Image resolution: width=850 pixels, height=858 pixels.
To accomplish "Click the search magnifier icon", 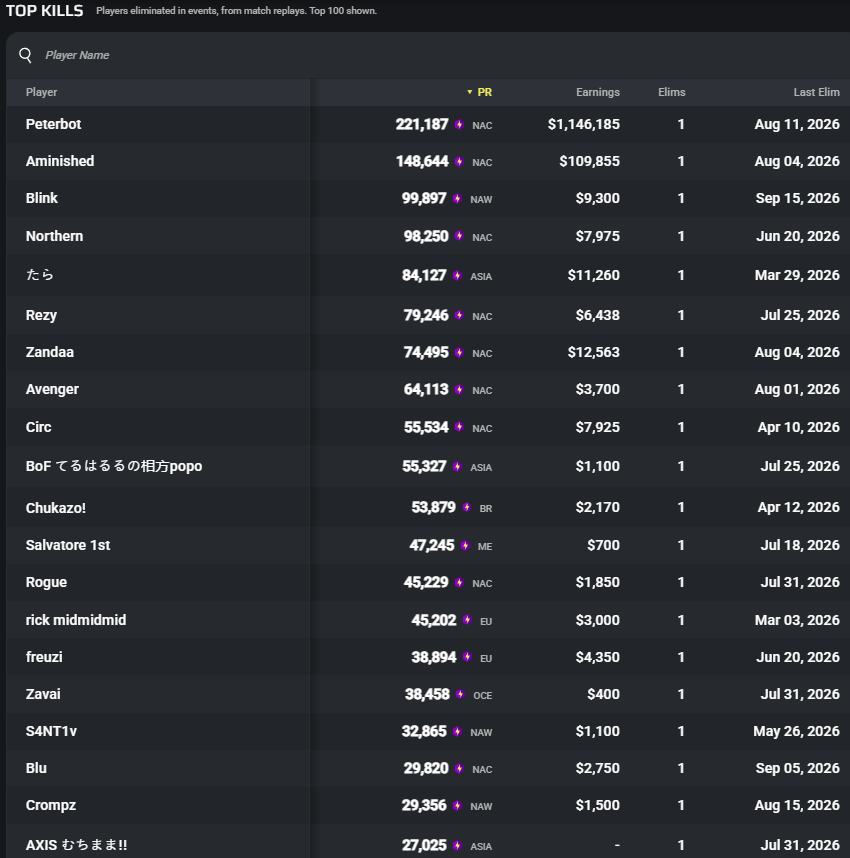I will coord(25,55).
